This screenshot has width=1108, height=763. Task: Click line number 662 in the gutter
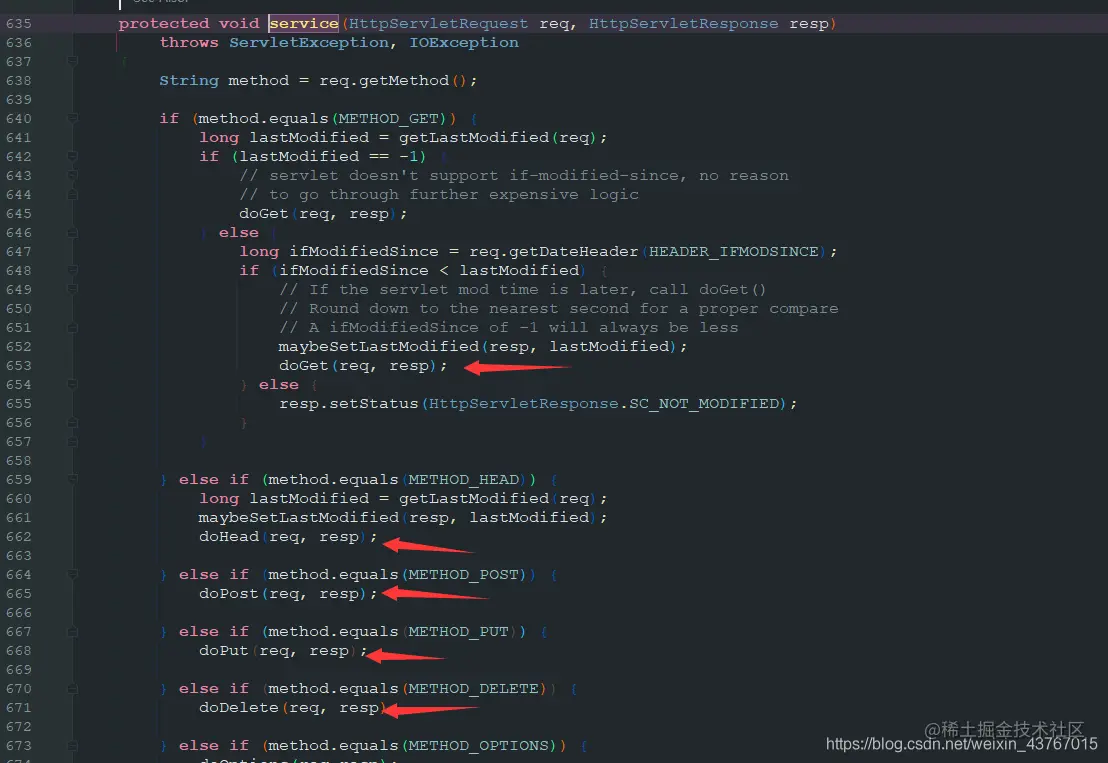coord(19,537)
